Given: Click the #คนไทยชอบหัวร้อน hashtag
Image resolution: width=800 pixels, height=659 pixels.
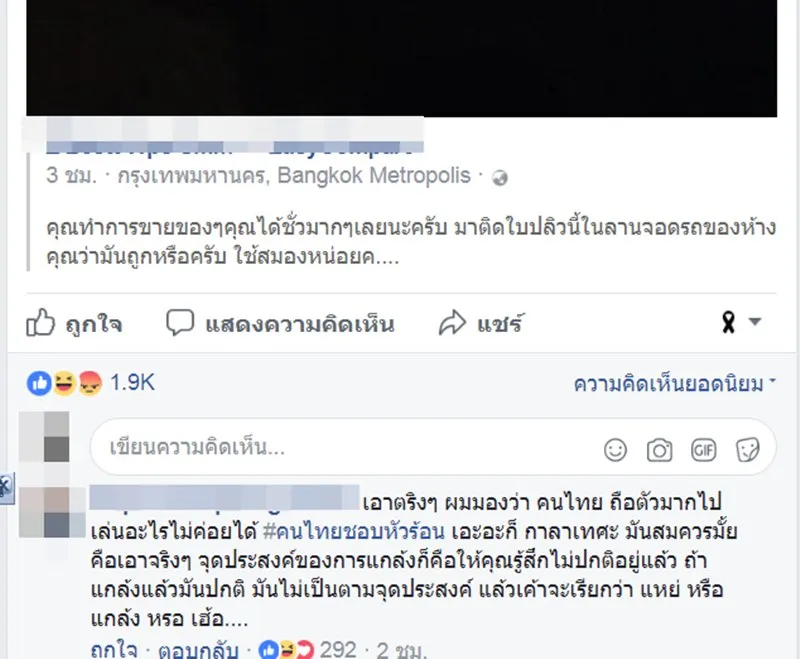Looking at the screenshot, I should coord(354,531).
